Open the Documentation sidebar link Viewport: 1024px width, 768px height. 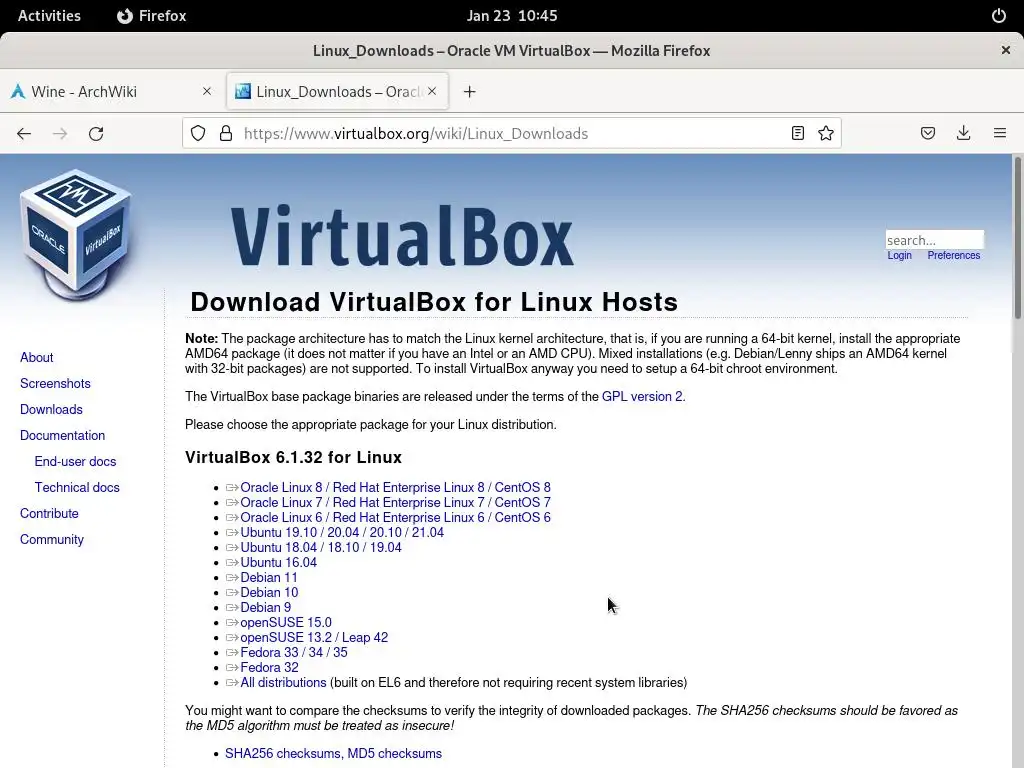(63, 436)
